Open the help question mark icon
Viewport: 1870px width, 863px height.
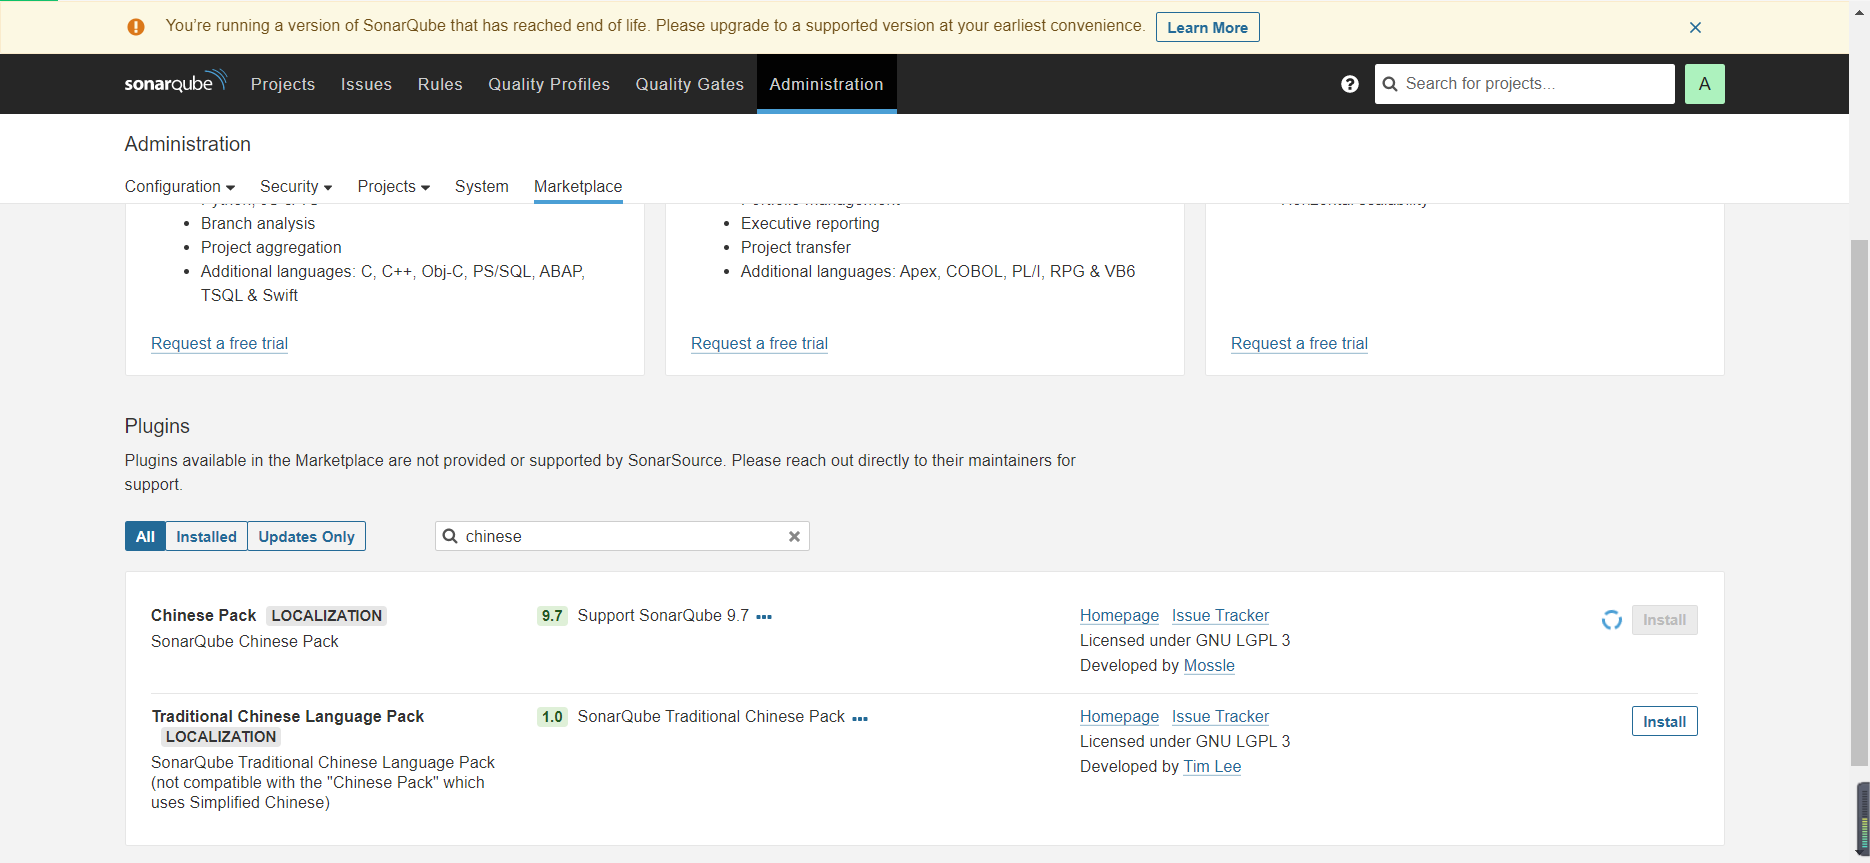tap(1350, 84)
